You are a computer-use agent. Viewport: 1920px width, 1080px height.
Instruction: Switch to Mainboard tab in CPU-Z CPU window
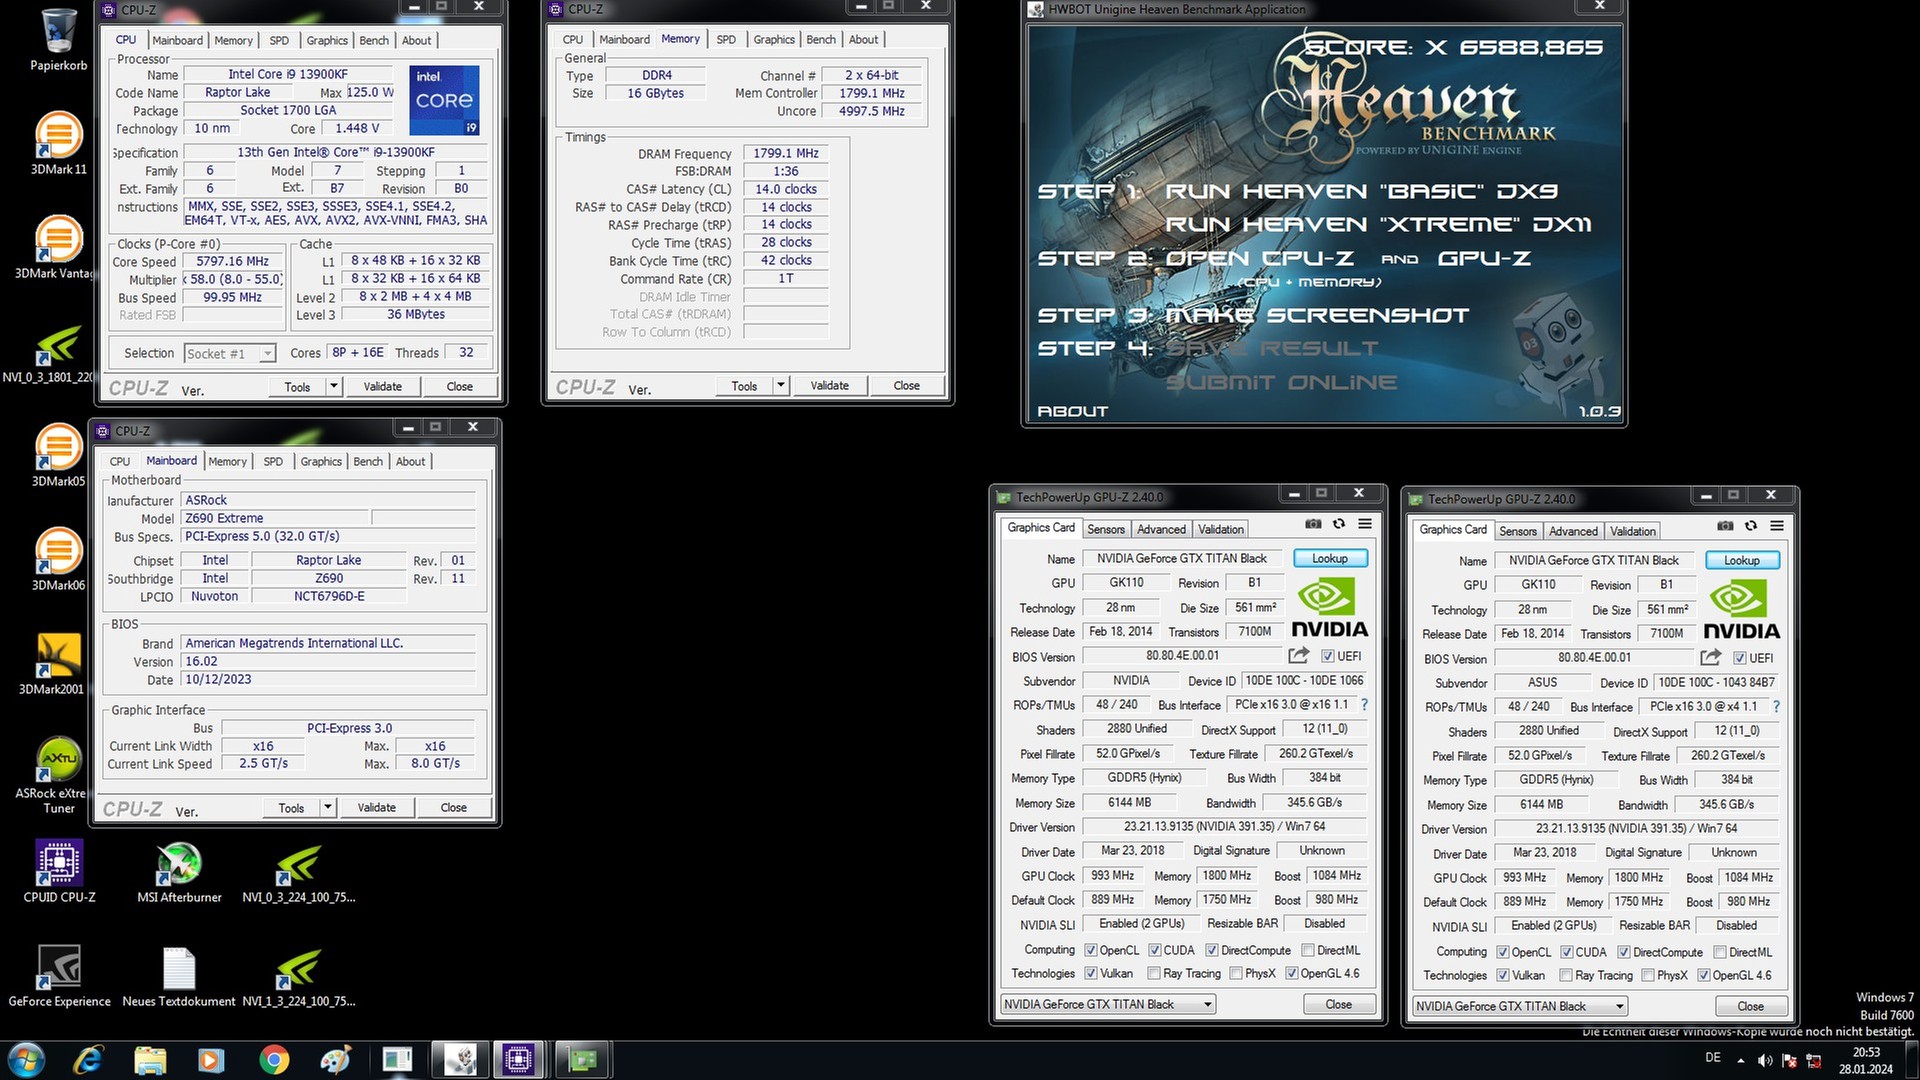[x=178, y=41]
